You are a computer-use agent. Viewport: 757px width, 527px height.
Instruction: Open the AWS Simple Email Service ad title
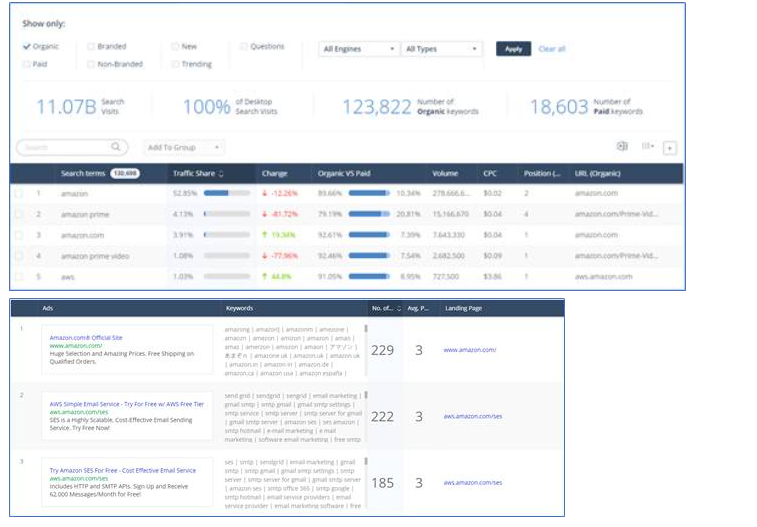tap(126, 404)
